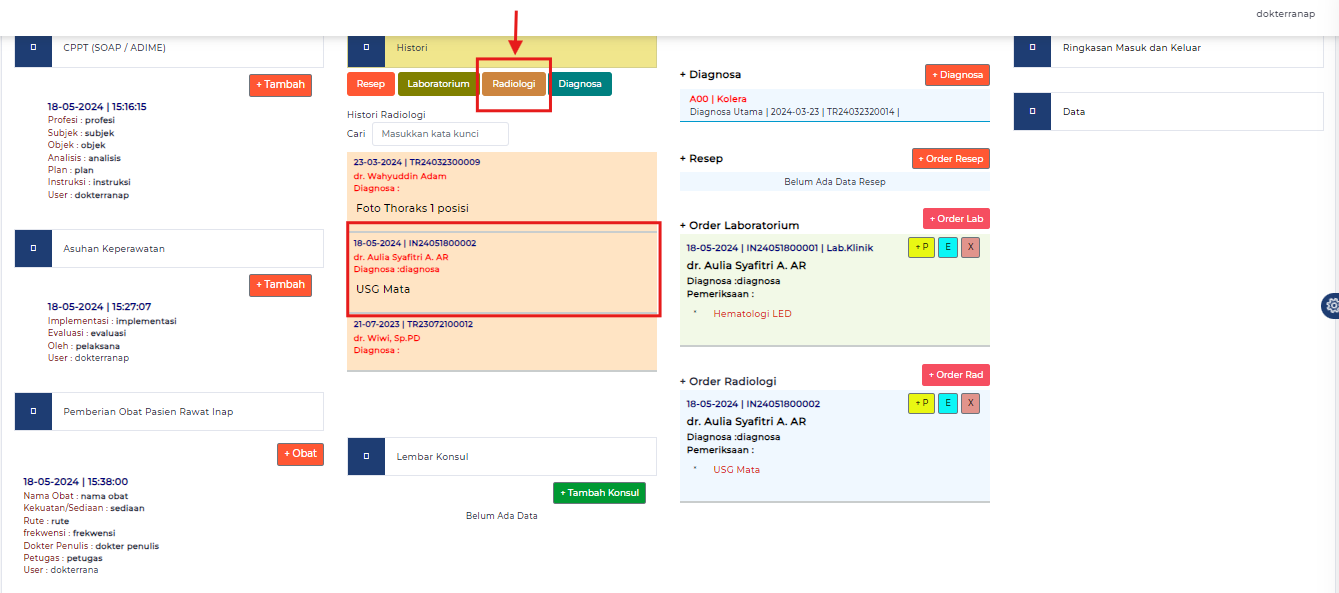Click the blue icon in the Histori header

coord(366,48)
